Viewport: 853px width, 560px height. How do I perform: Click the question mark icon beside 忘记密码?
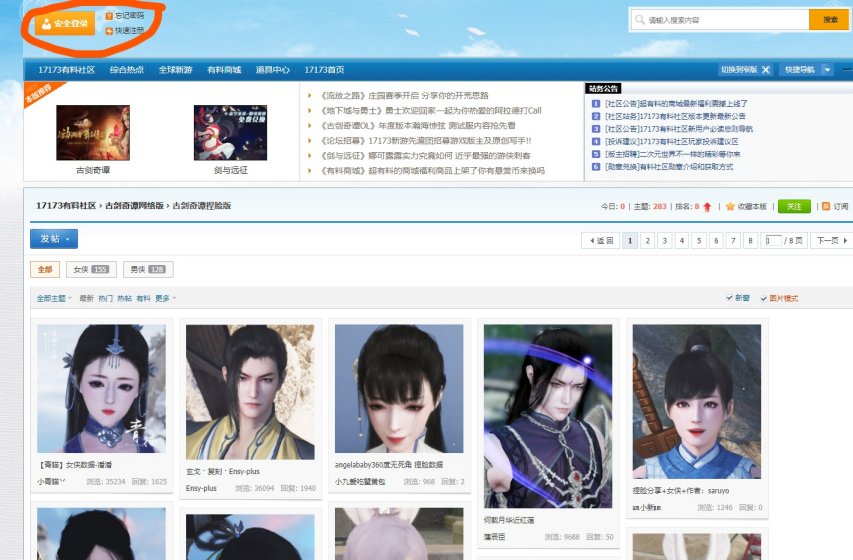[x=109, y=16]
